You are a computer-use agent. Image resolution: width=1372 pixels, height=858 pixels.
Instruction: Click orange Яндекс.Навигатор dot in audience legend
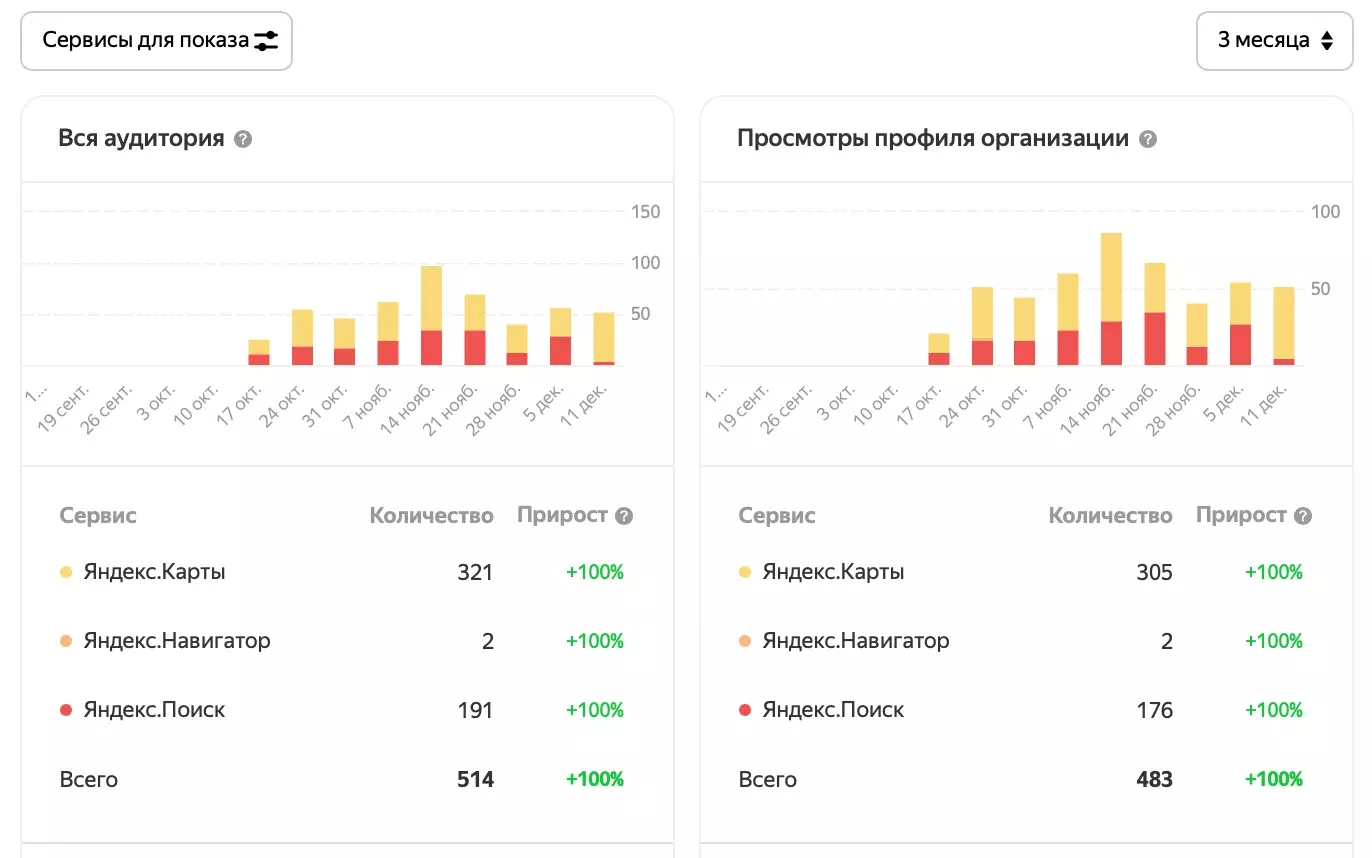(x=66, y=641)
